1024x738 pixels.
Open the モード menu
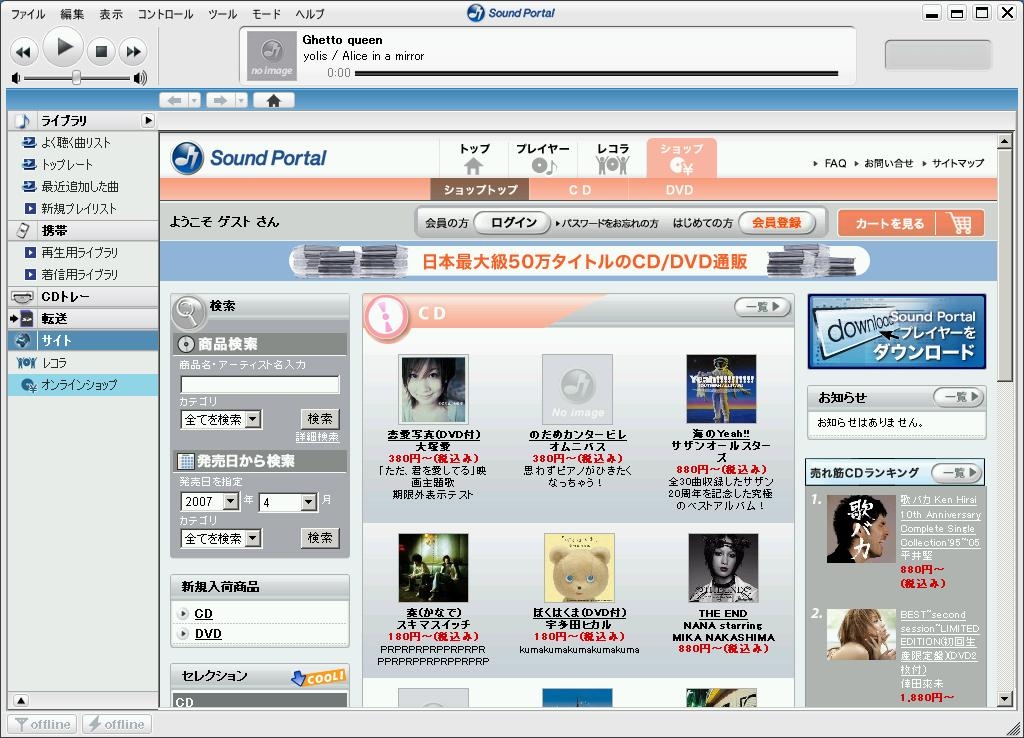[266, 14]
